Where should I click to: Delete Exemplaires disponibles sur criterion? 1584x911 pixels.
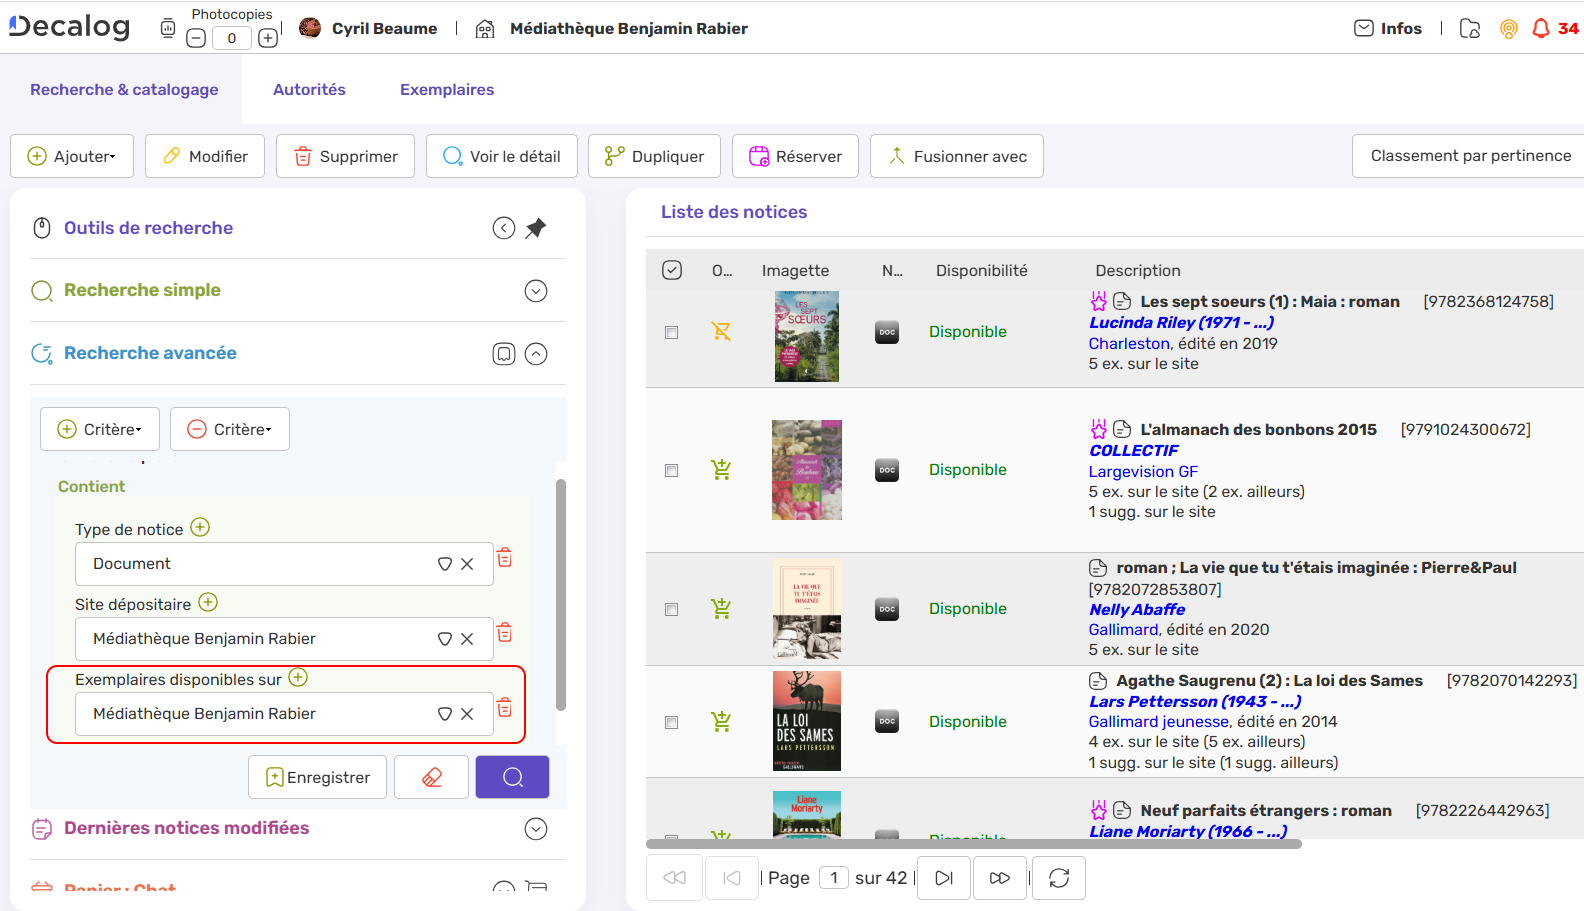click(x=505, y=708)
